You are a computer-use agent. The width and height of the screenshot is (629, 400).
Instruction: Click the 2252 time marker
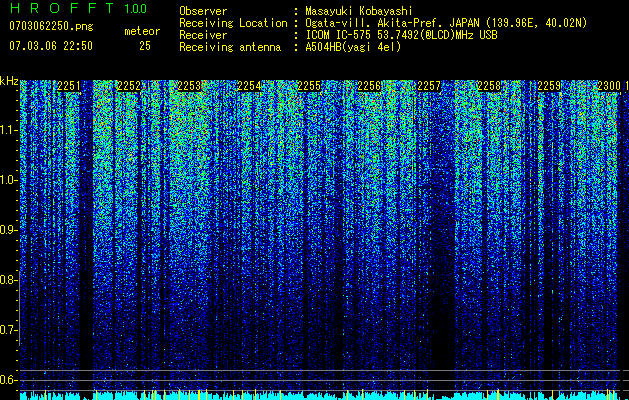pos(129,86)
